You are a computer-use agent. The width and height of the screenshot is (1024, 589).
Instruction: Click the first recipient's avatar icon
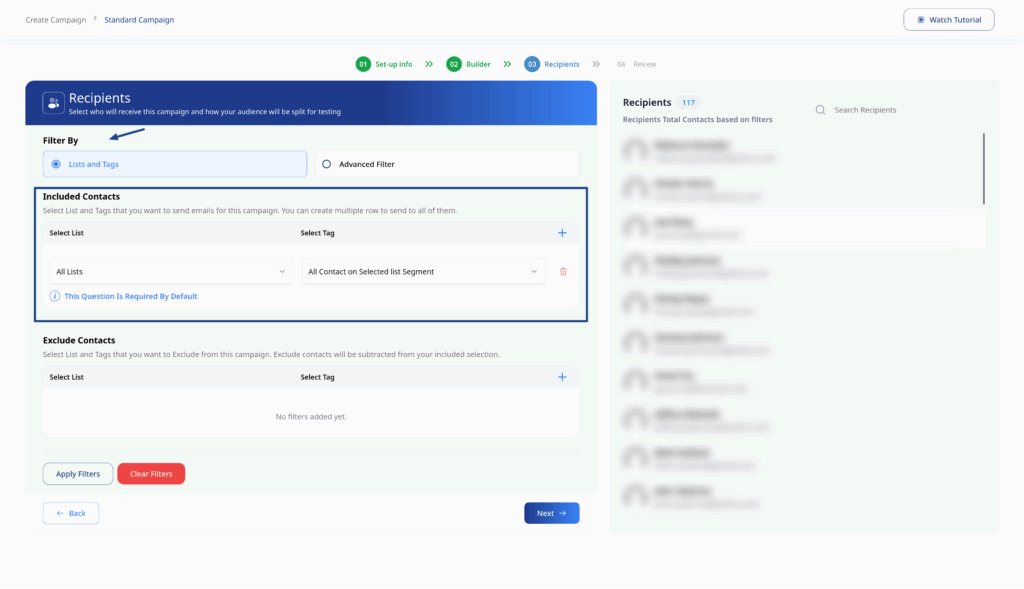point(634,150)
